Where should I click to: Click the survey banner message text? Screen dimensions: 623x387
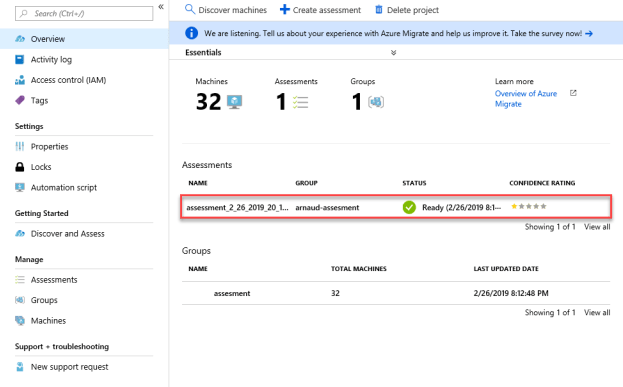[x=393, y=33]
